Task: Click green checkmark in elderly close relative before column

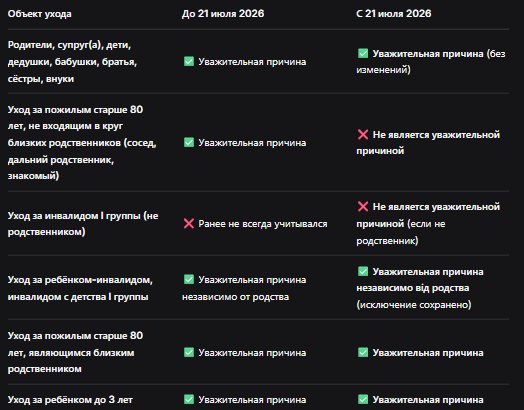Action: pos(189,353)
